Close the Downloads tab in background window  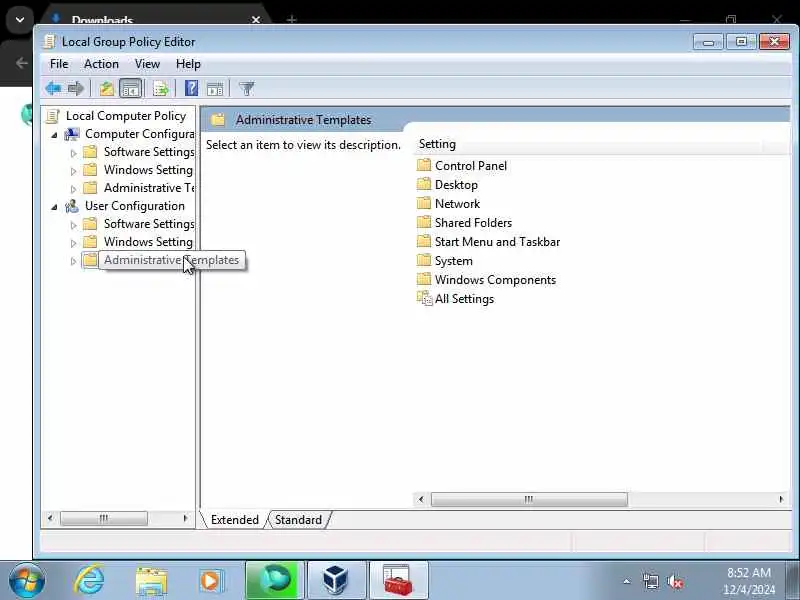[256, 20]
